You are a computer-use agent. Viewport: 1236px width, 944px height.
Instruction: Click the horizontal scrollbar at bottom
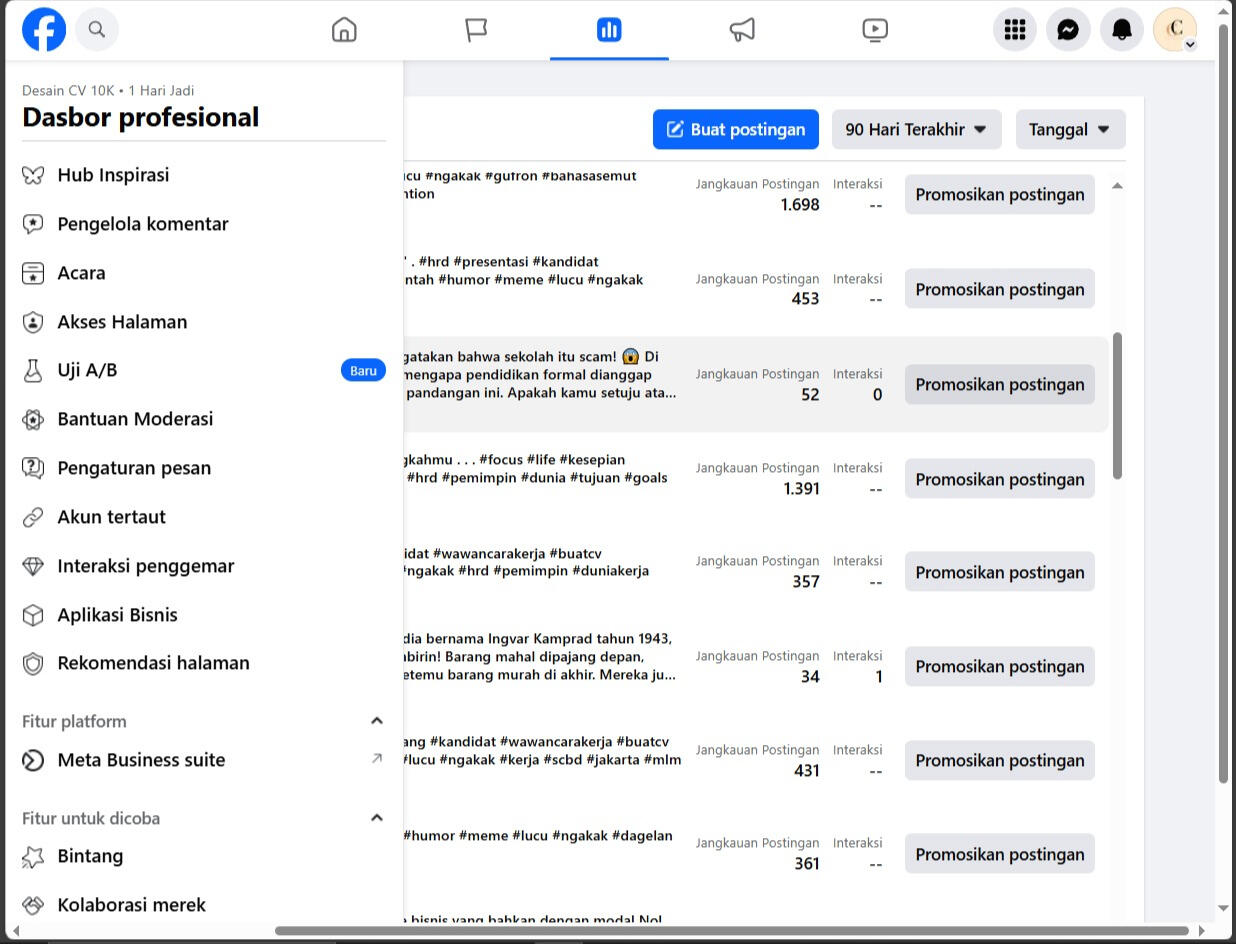[x=730, y=931]
